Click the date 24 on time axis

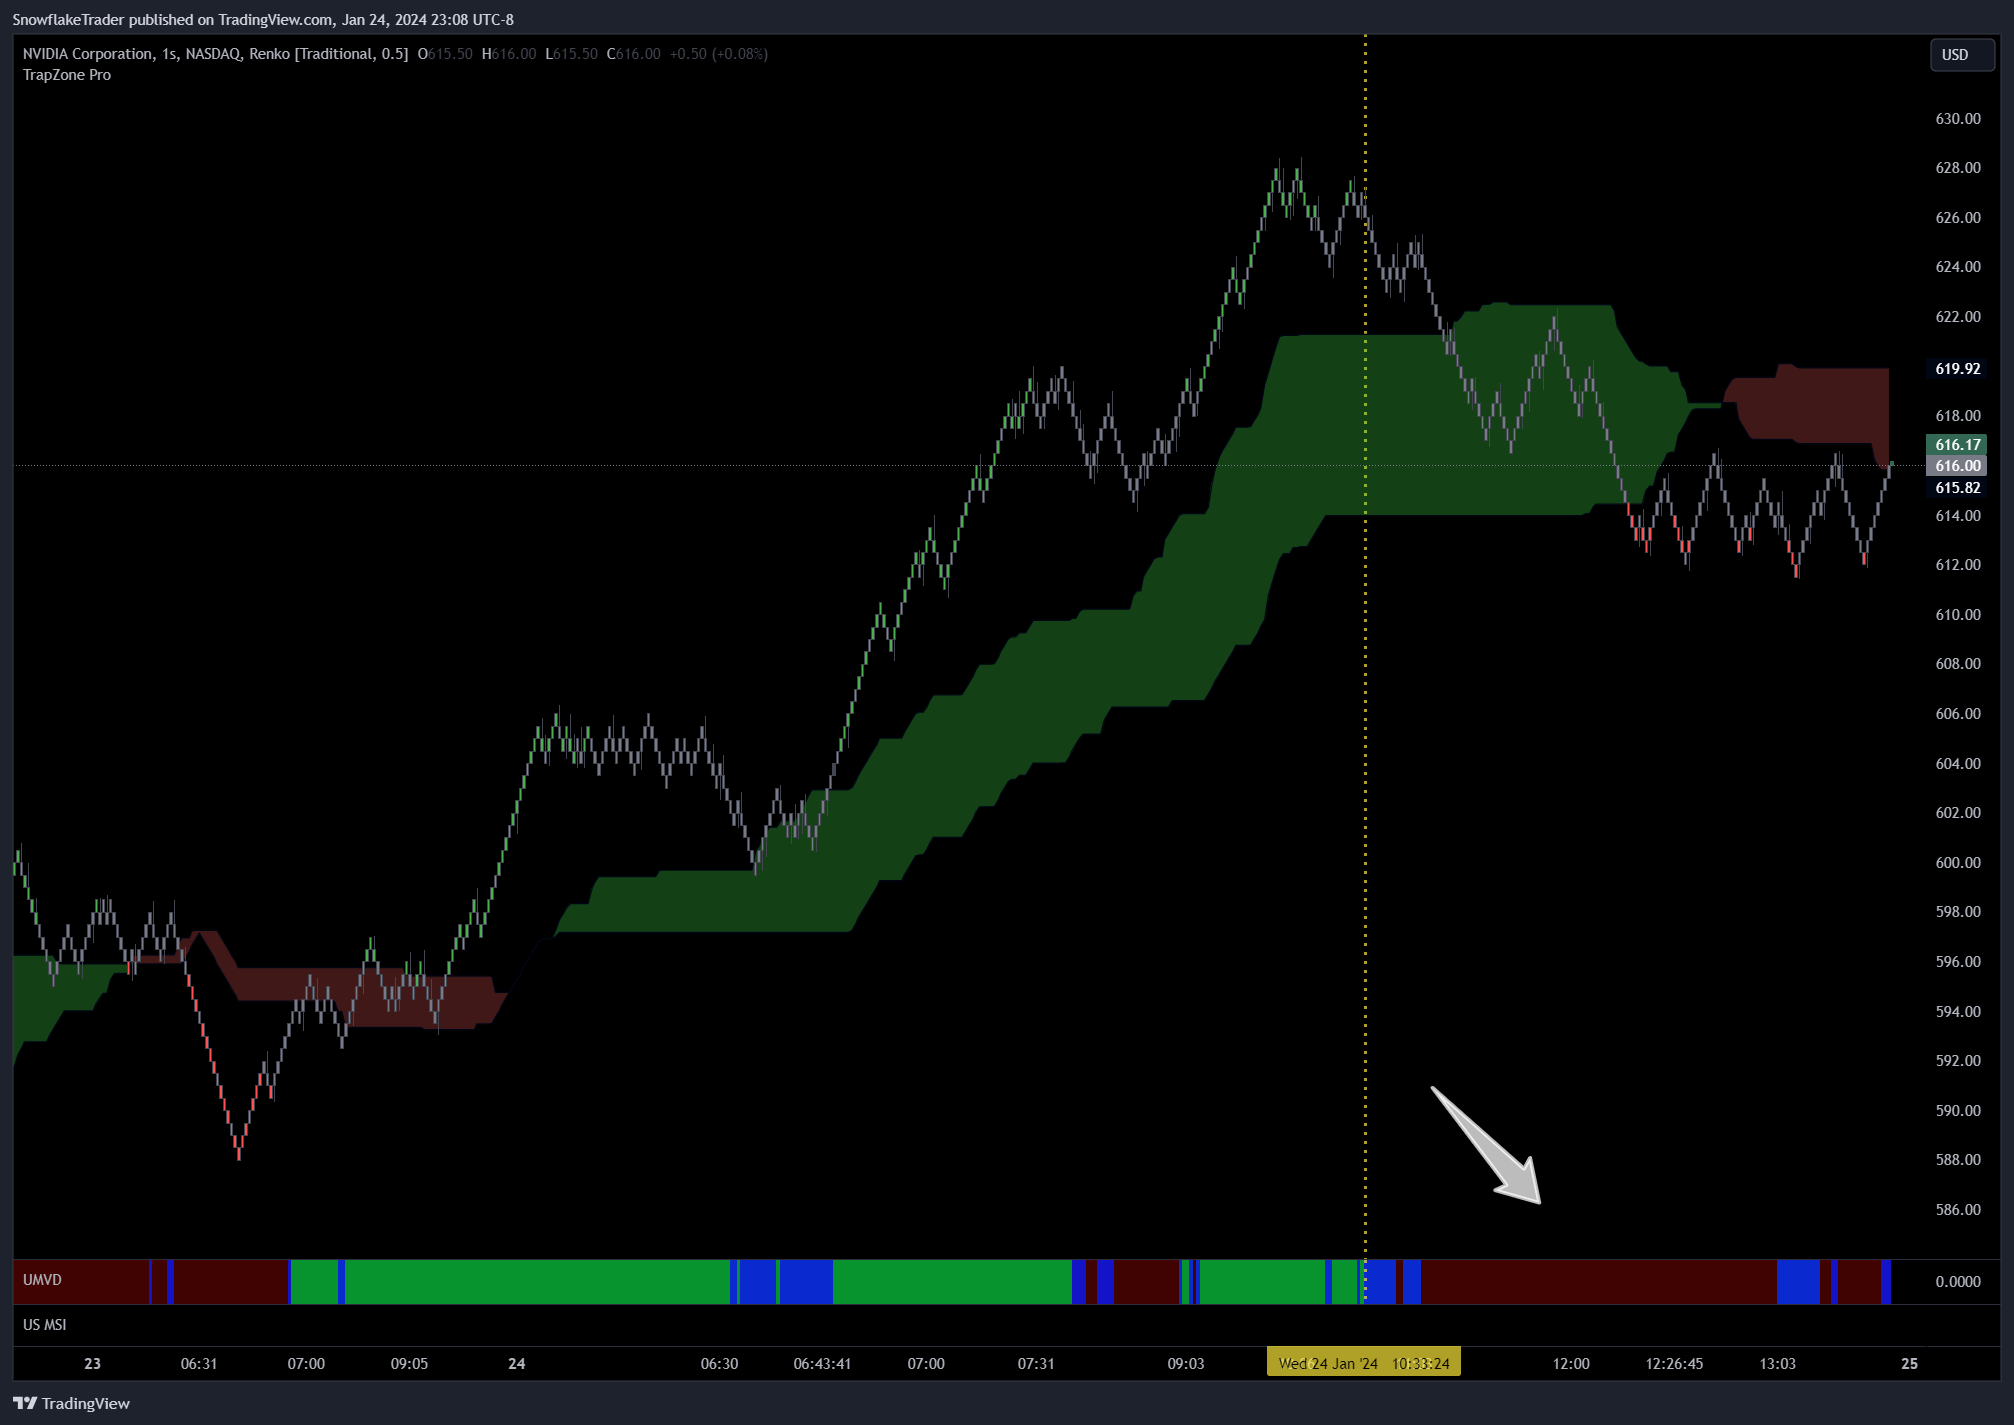coord(517,1364)
